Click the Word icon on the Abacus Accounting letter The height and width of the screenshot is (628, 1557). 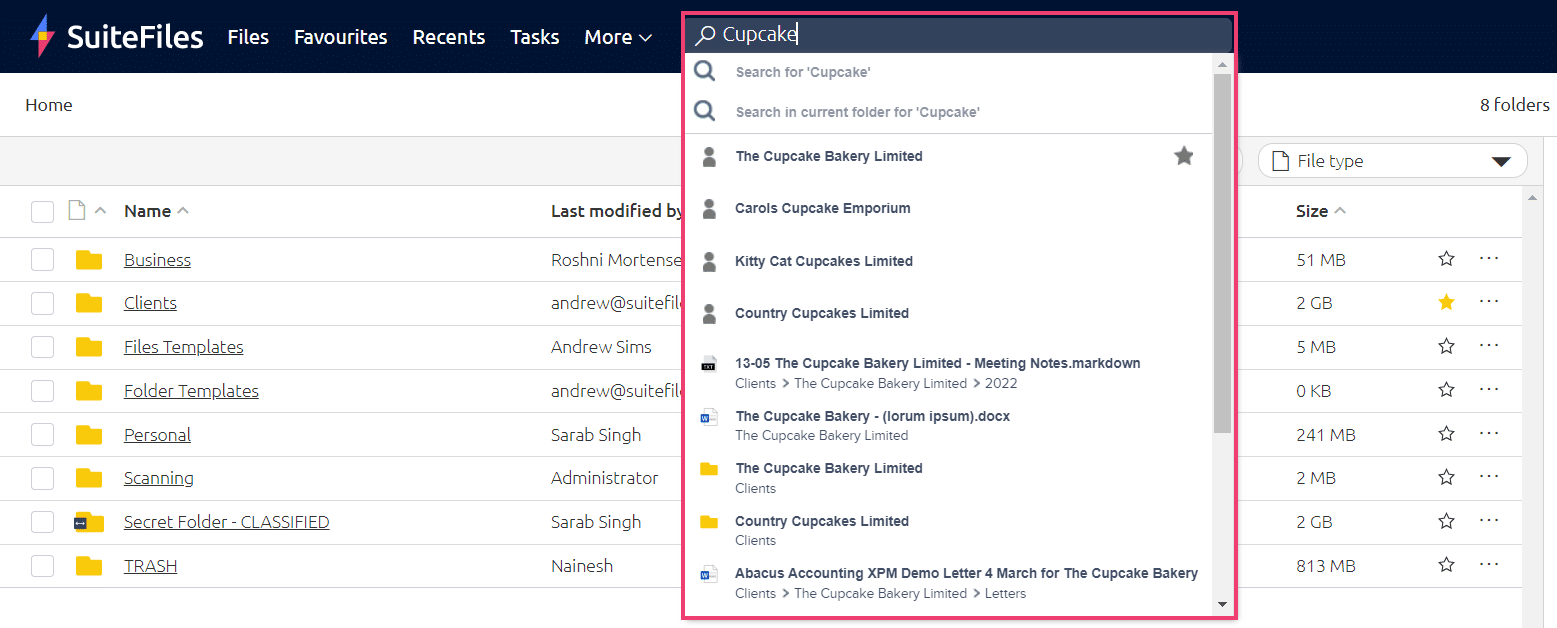click(x=710, y=574)
